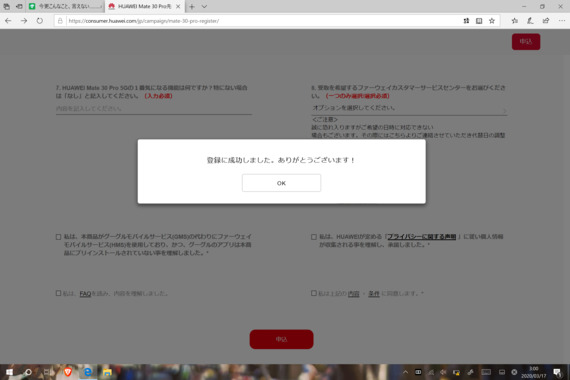Viewport: 570px width, 380px height.
Task: Click the red apply button at page bottom
Action: (x=281, y=339)
